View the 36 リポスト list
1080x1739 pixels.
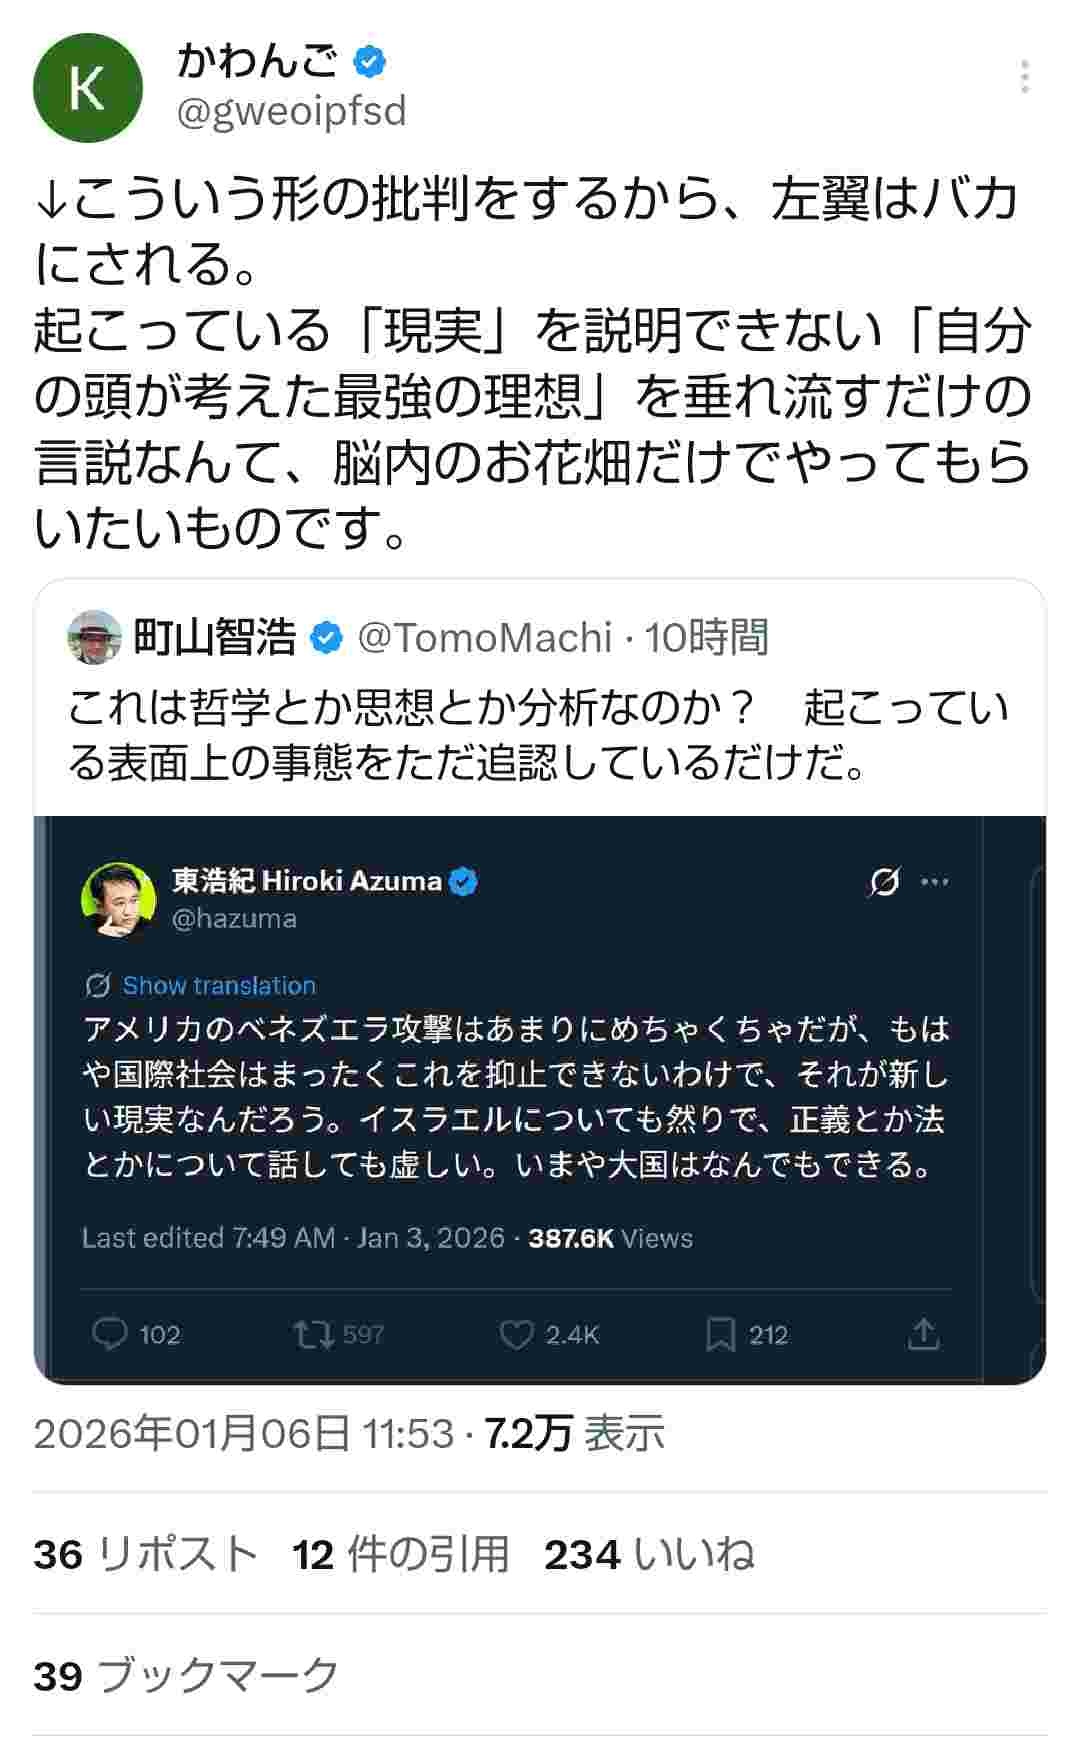(145, 1555)
